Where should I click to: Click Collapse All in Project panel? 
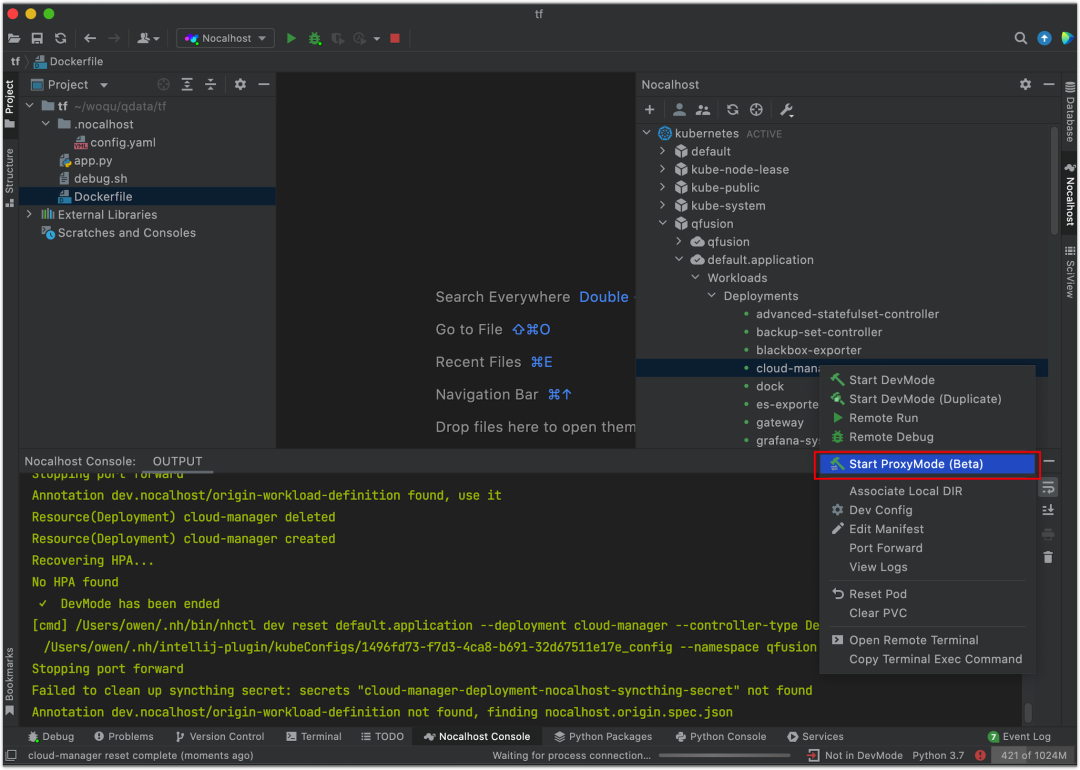pyautogui.click(x=211, y=85)
